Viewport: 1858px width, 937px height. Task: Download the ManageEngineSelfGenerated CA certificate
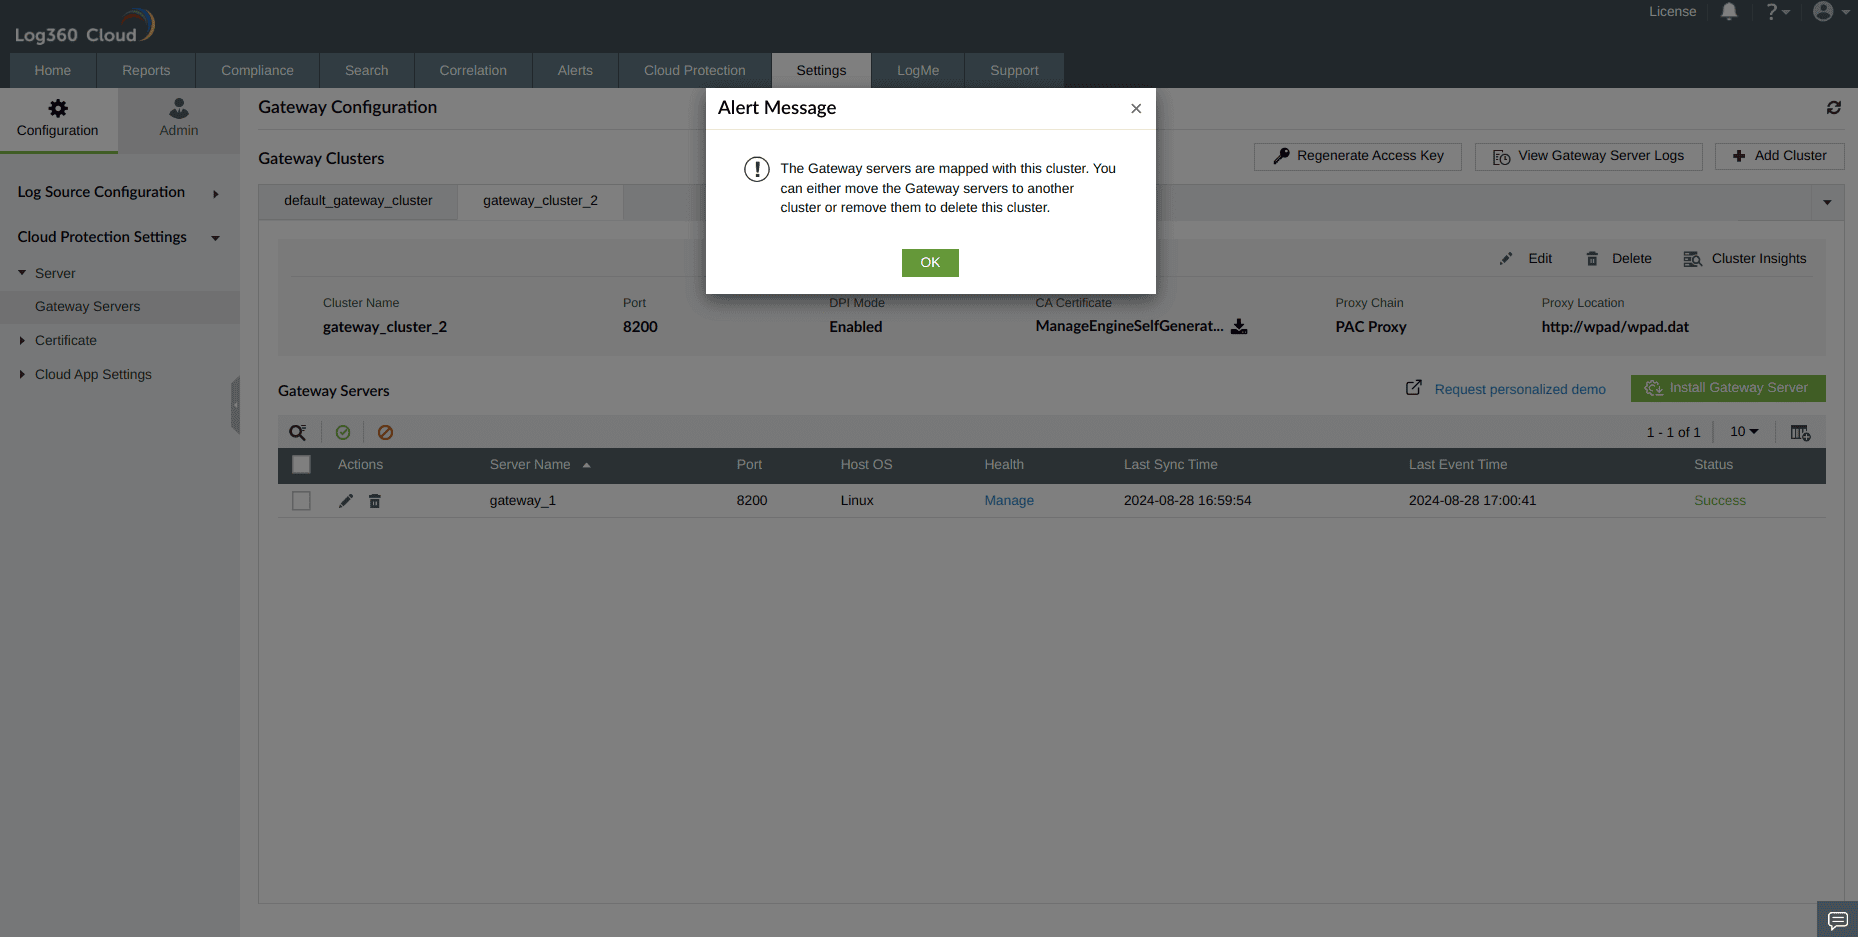point(1239,326)
